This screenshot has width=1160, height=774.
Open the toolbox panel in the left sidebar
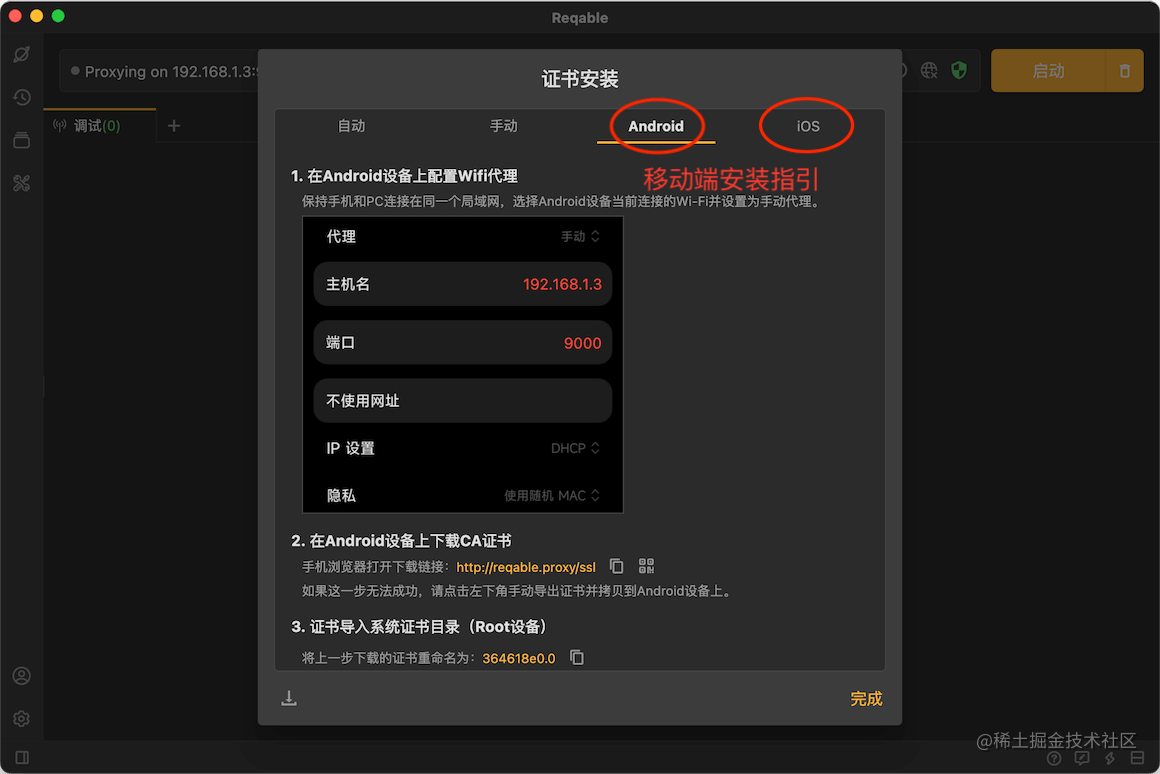pos(22,140)
